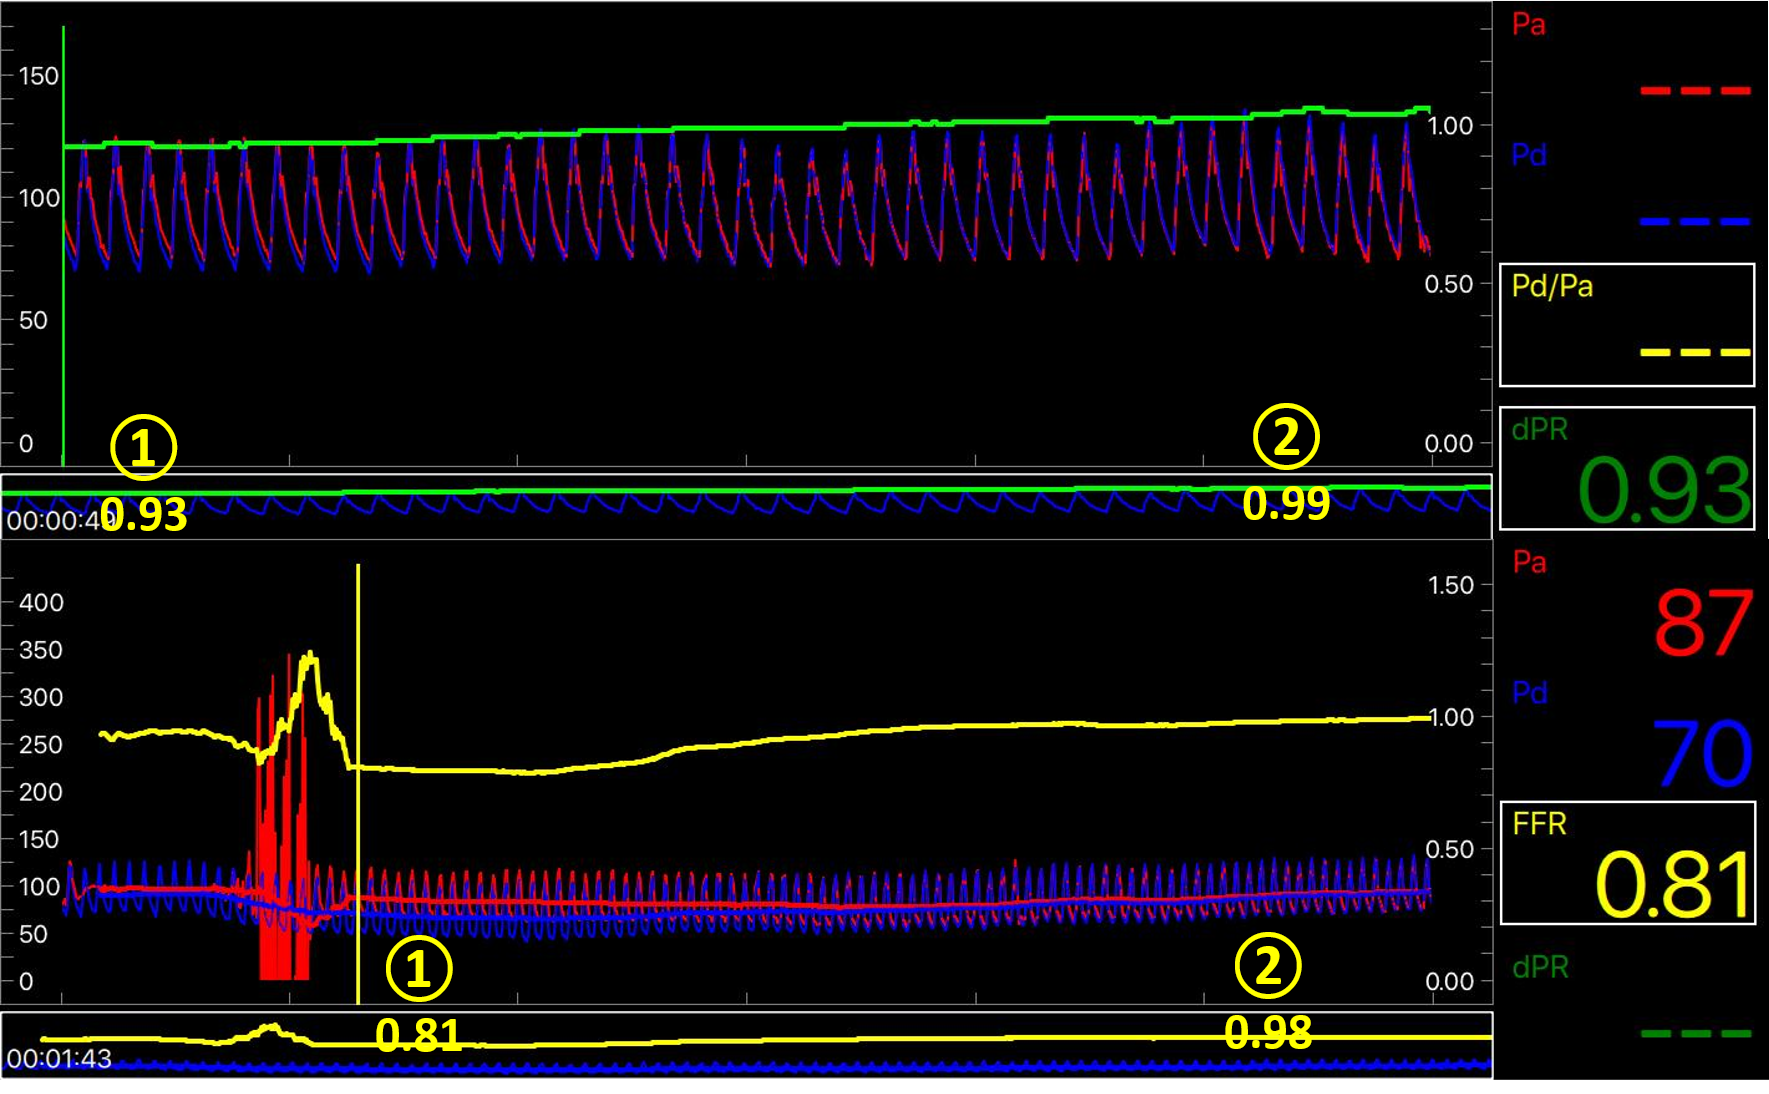The width and height of the screenshot is (1769, 1094).
Task: Click the yellow dashed line inside Pd/Pa box
Action: (x=1695, y=352)
